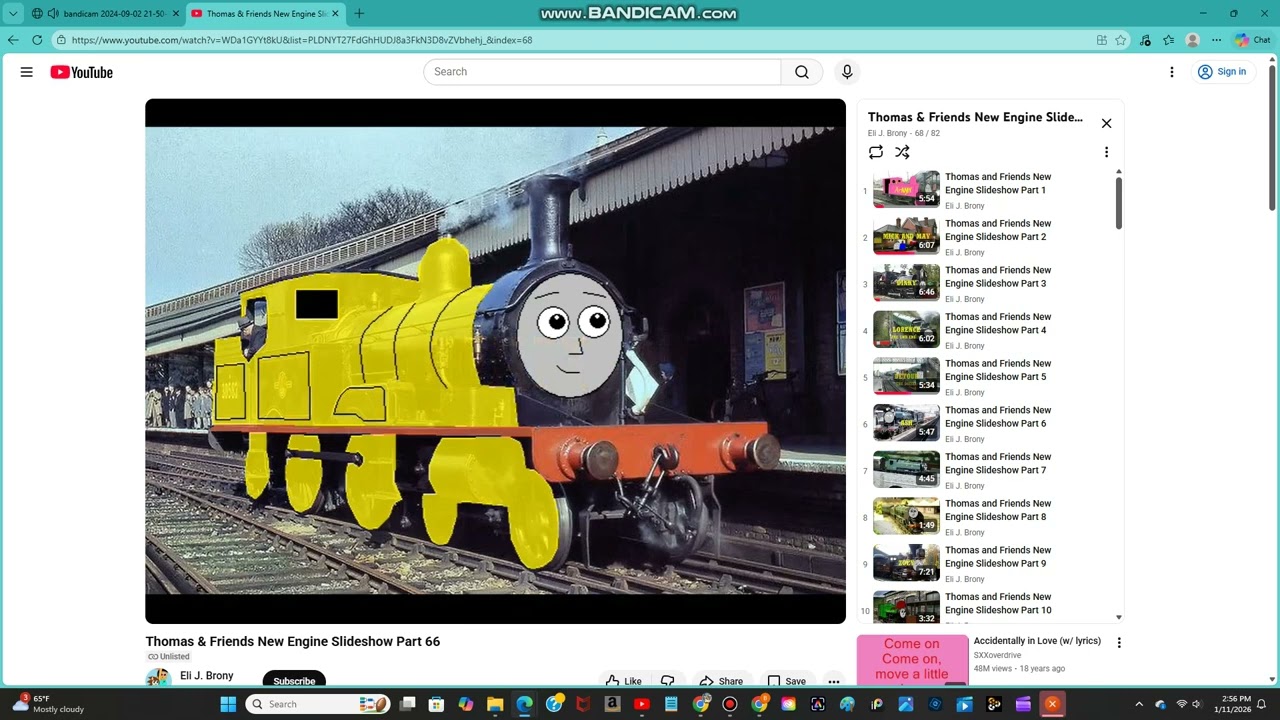Image resolution: width=1280 pixels, height=720 pixels.
Task: Open Thomas and Friends Slideshow Part 3
Action: pos(998,277)
